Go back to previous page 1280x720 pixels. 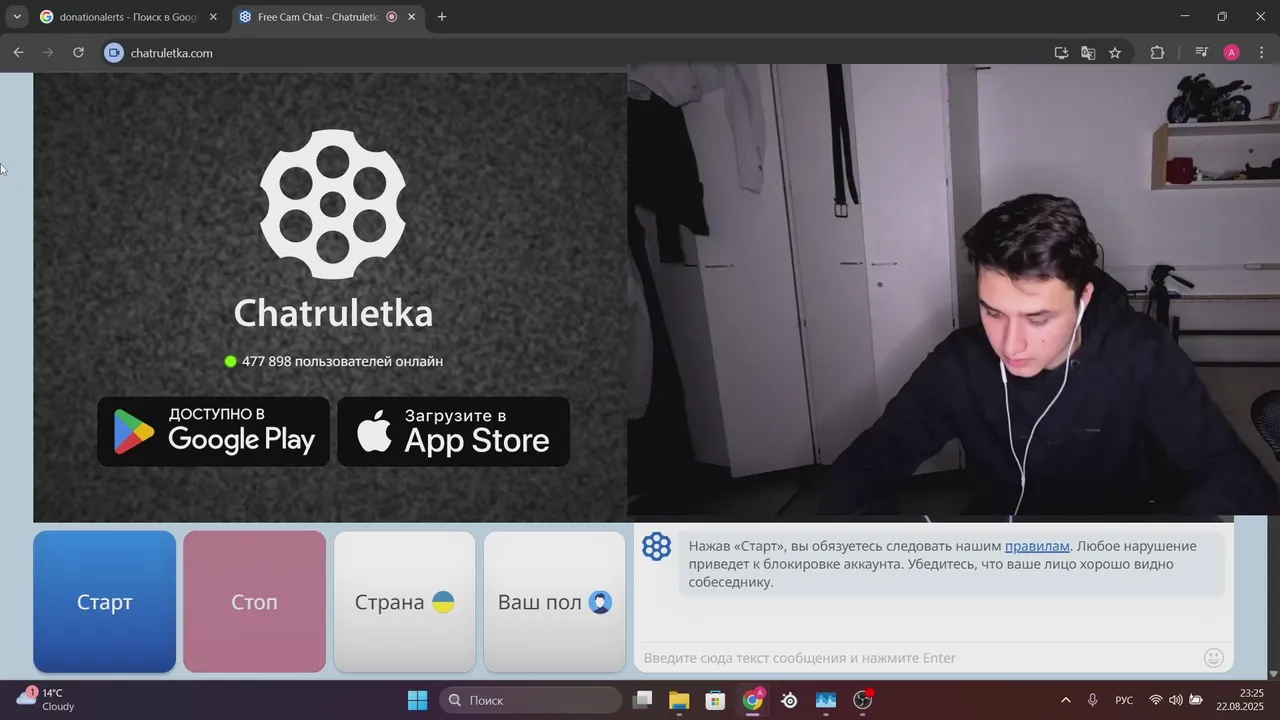[18, 53]
